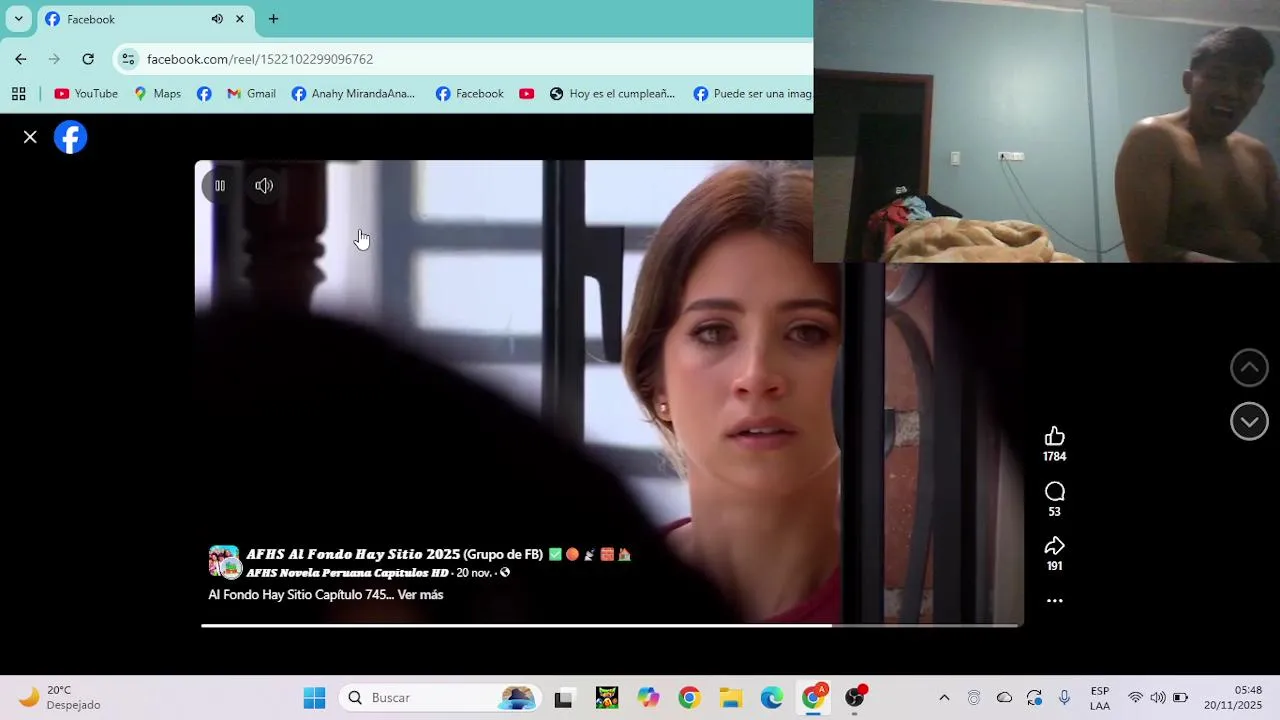Open the Chrome tab search dropdown

18,19
